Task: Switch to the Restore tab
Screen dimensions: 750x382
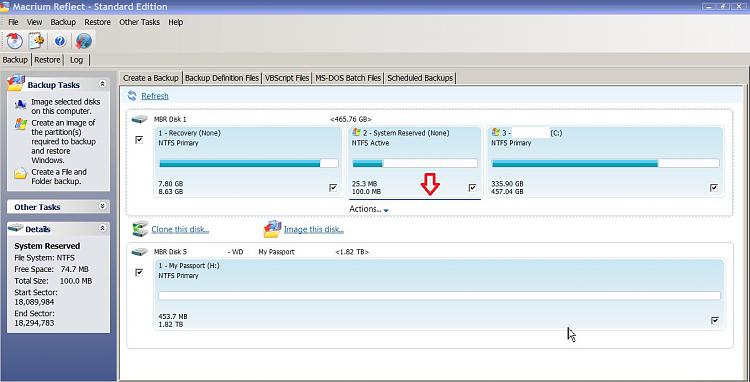Action: 47,60
